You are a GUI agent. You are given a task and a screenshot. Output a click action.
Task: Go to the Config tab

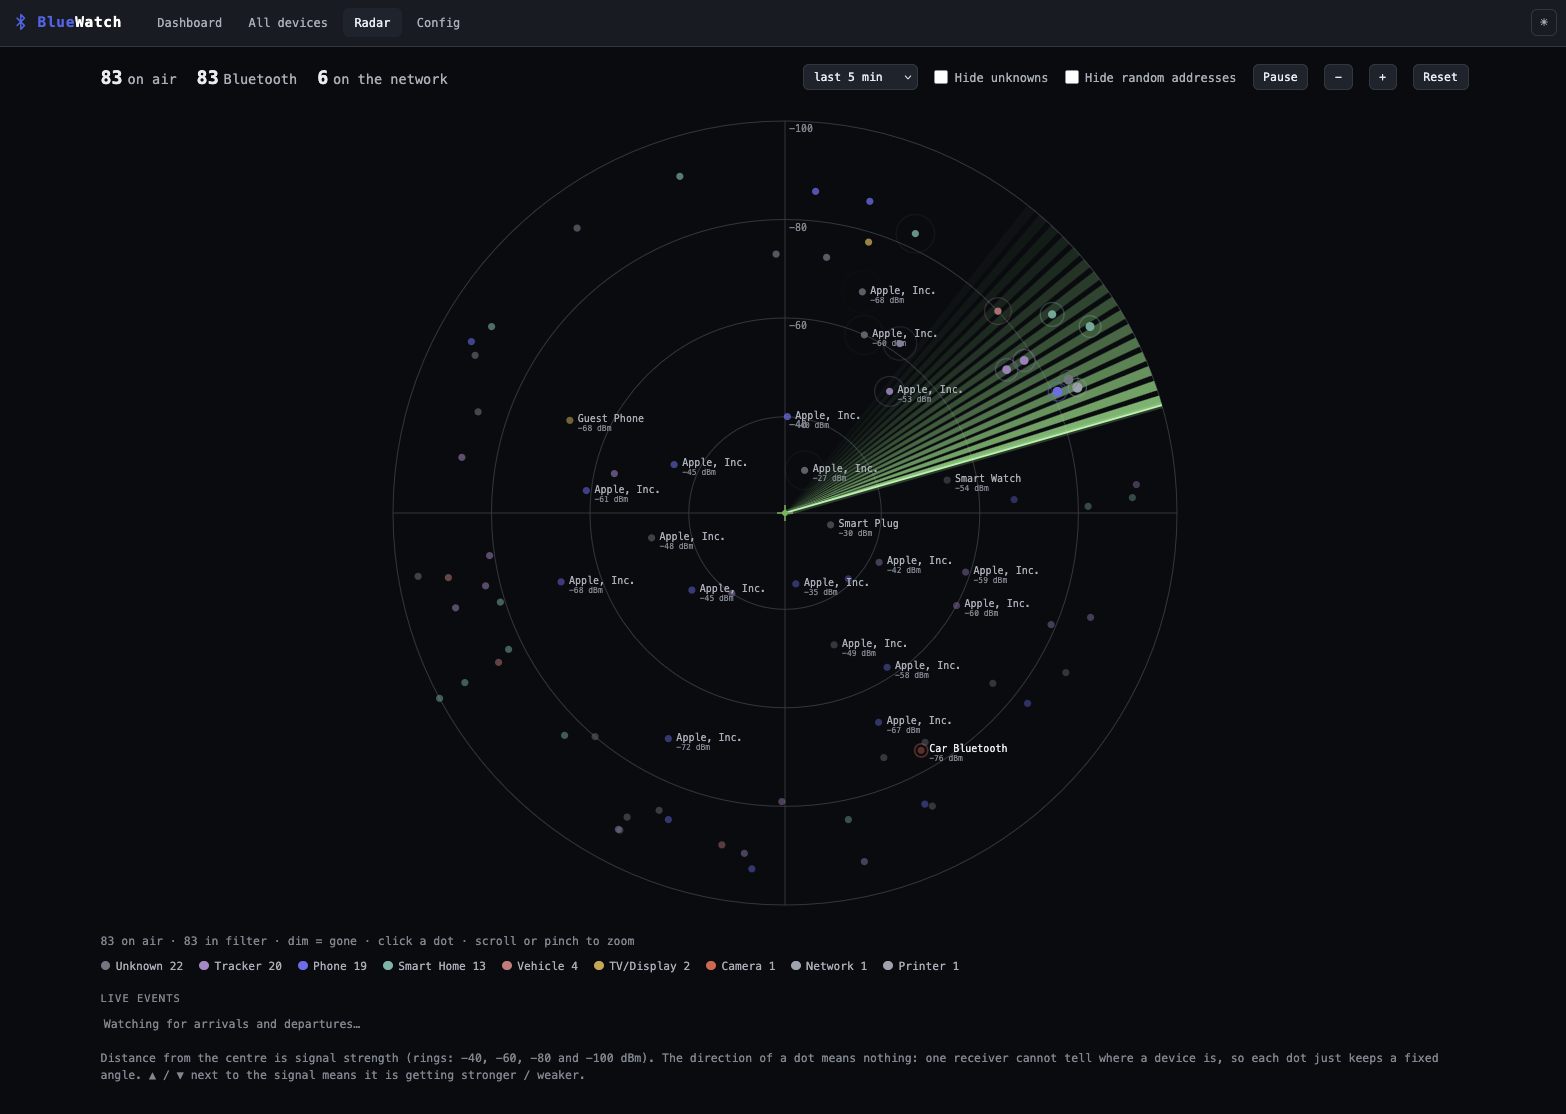click(x=438, y=22)
